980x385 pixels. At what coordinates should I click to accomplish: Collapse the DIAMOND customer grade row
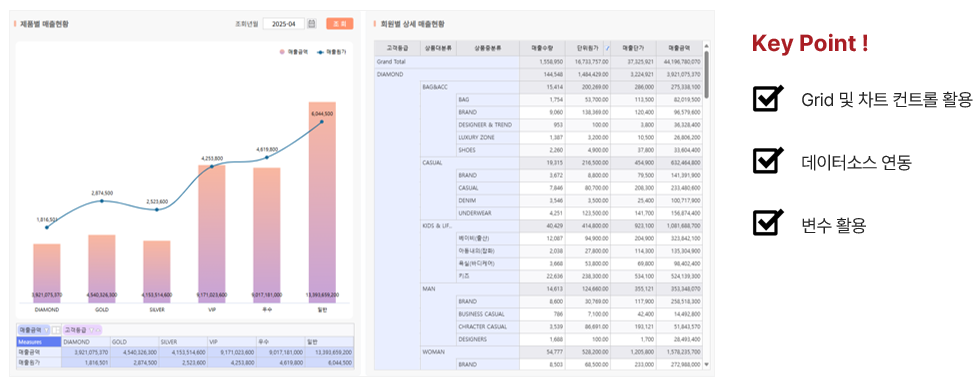(389, 74)
